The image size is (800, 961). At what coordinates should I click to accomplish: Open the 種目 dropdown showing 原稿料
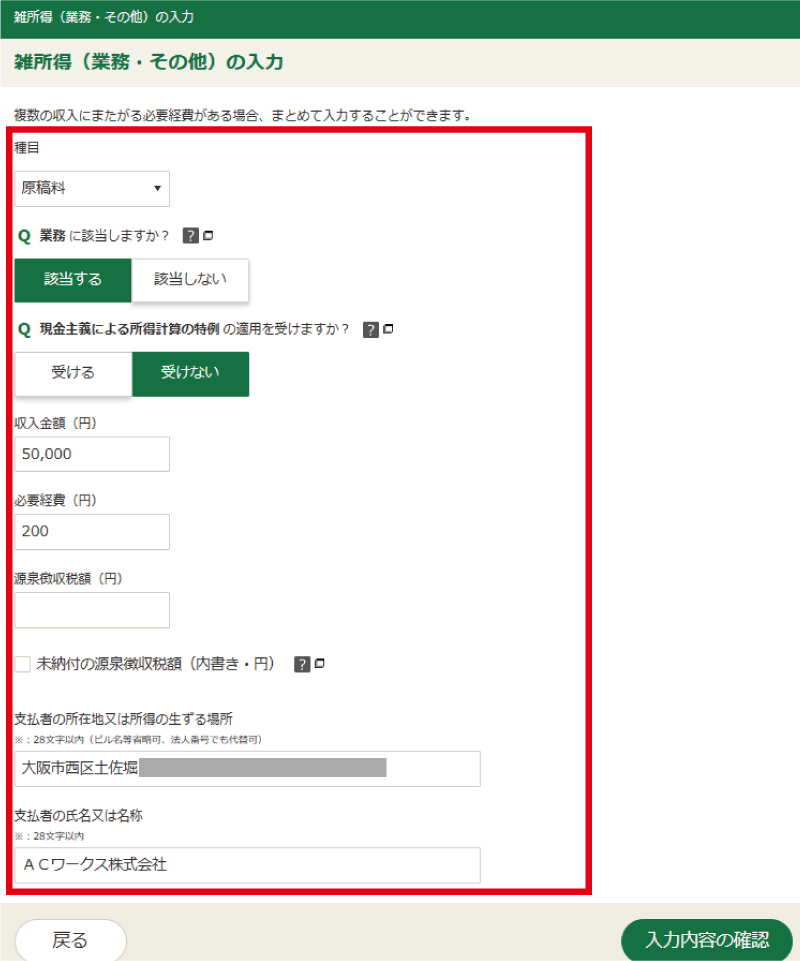(92, 188)
